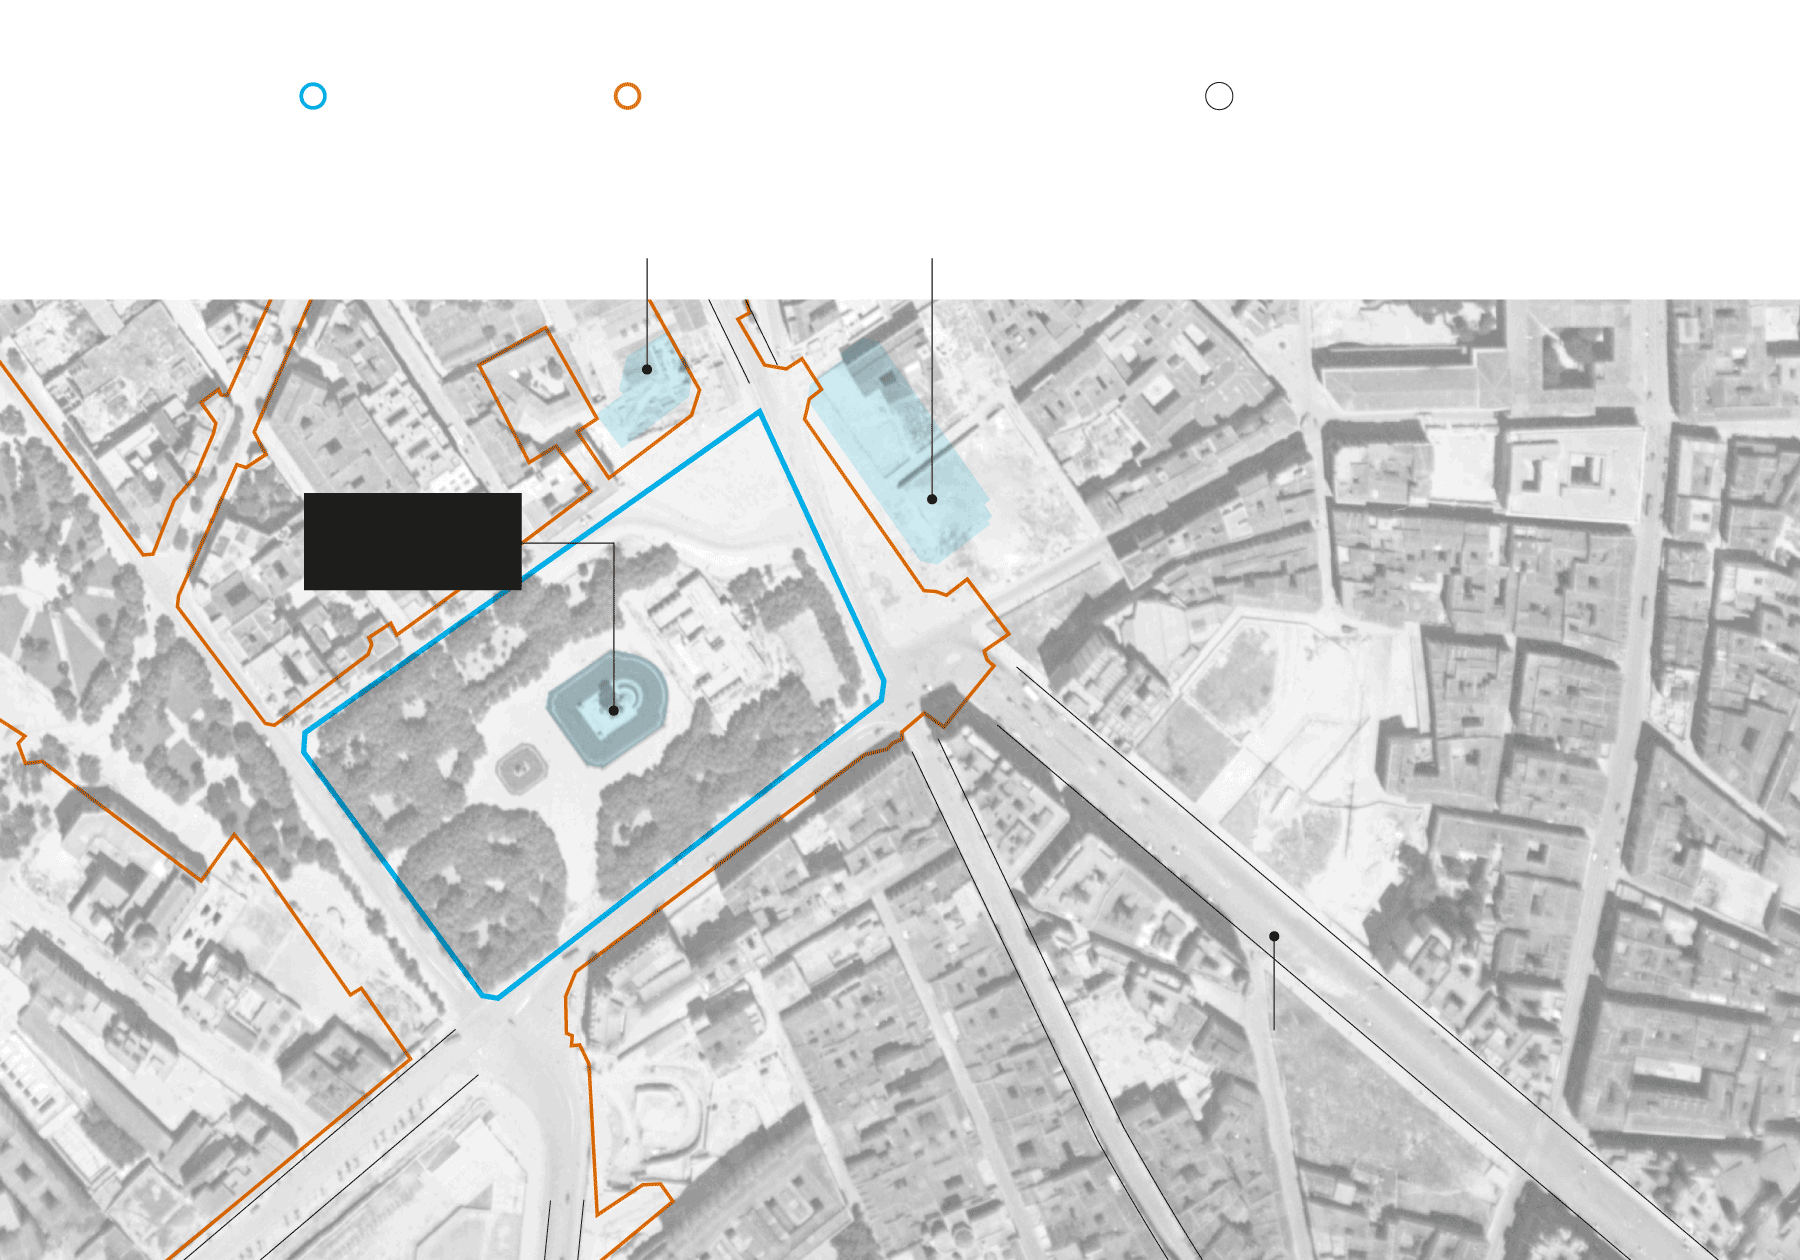Image resolution: width=1800 pixels, height=1260 pixels.
Task: Select the dot marker on the diagonal avenue
Action: (1274, 936)
